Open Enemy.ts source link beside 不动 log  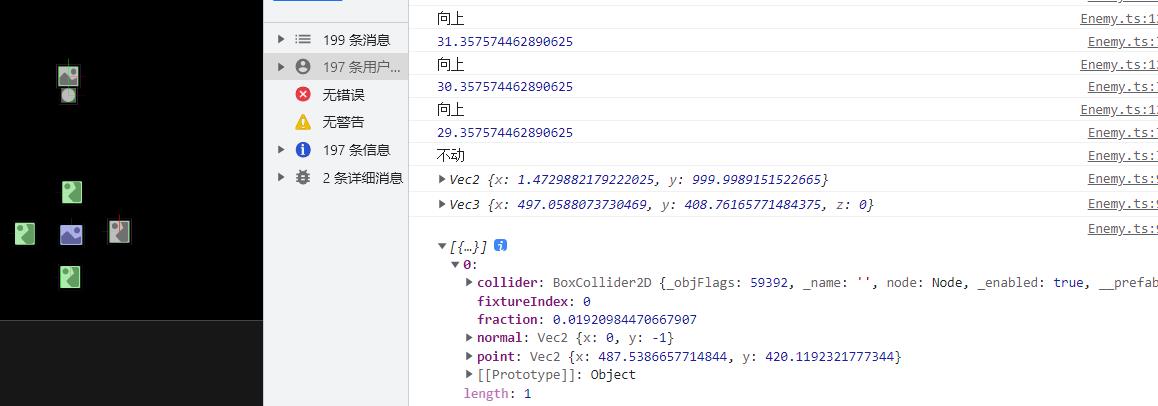1122,156
